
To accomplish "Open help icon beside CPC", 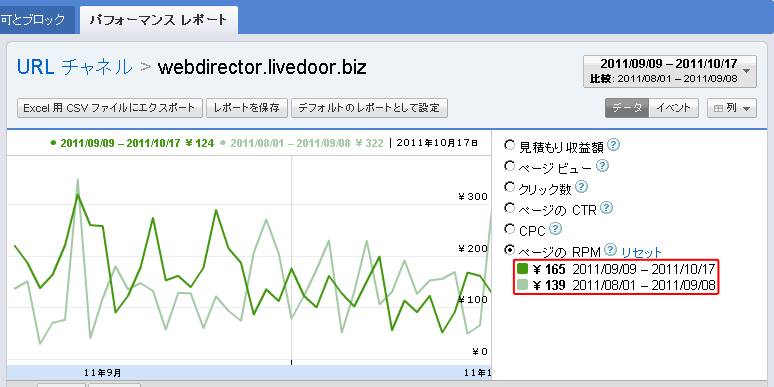I will (556, 229).
